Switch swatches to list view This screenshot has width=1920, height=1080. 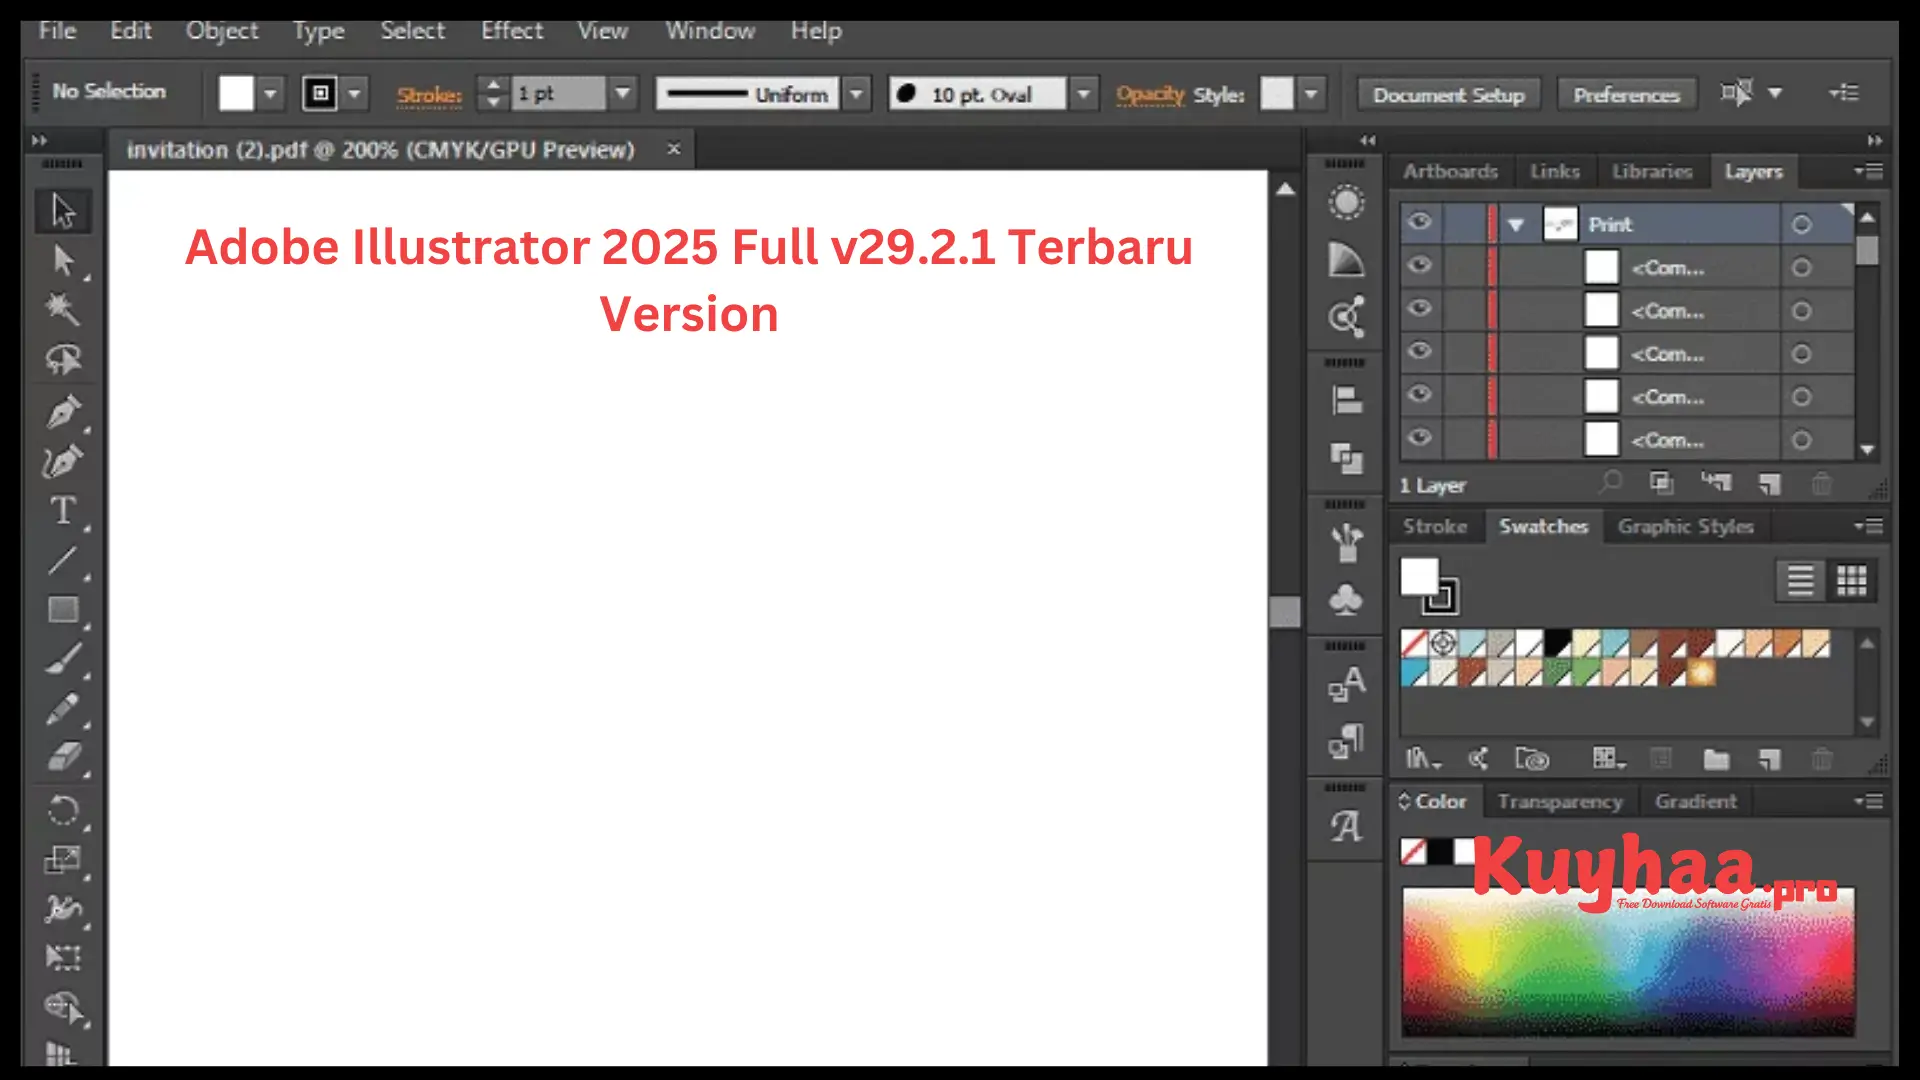pyautogui.click(x=1801, y=580)
